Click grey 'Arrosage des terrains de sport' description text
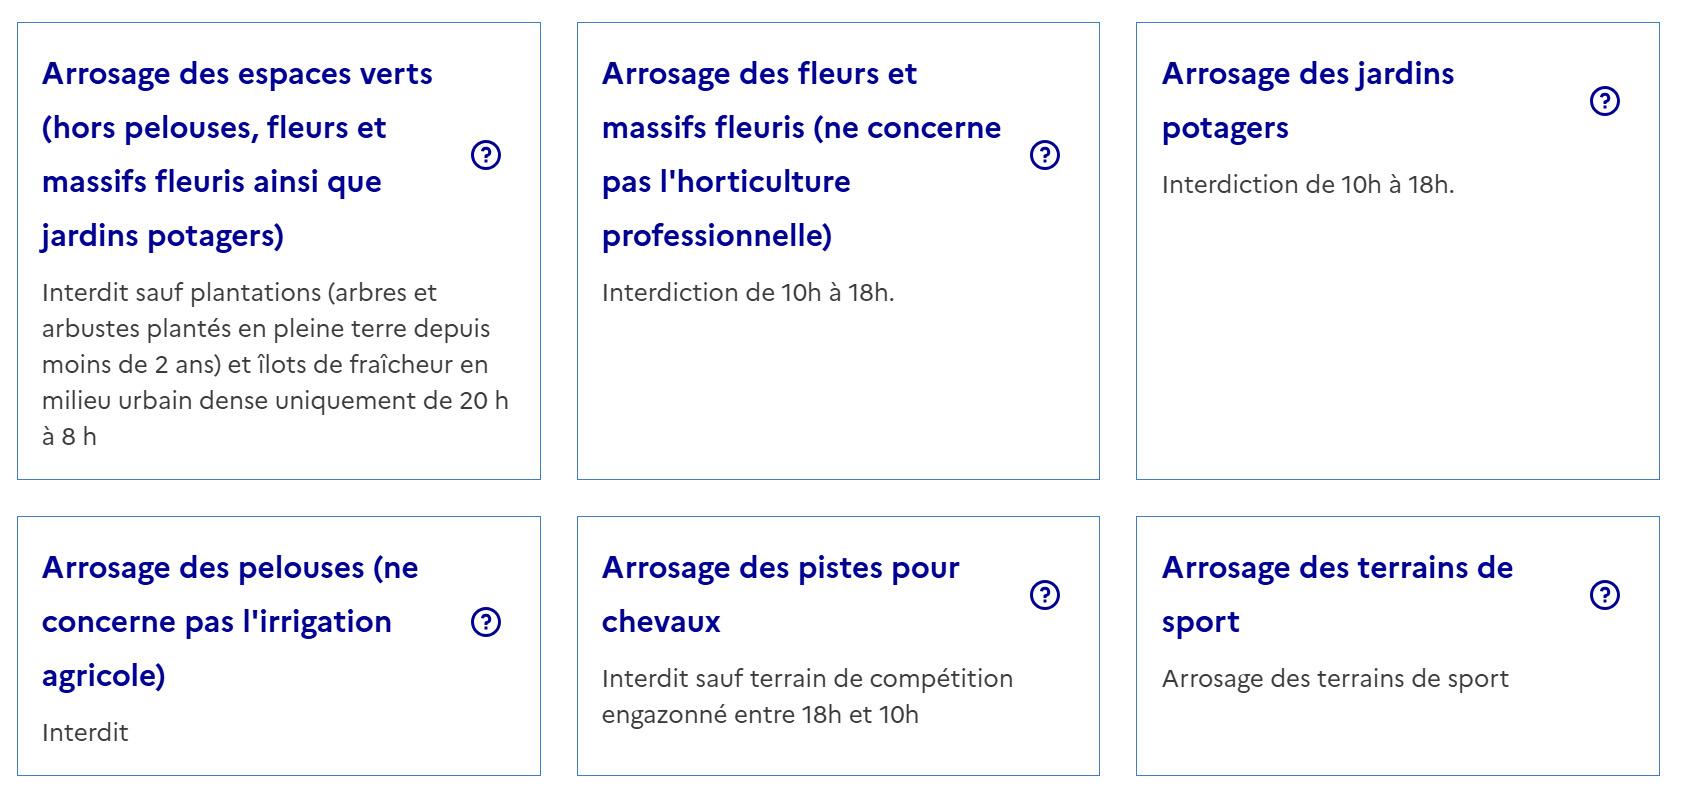Screen dimensions: 1684x793 [x=1335, y=679]
